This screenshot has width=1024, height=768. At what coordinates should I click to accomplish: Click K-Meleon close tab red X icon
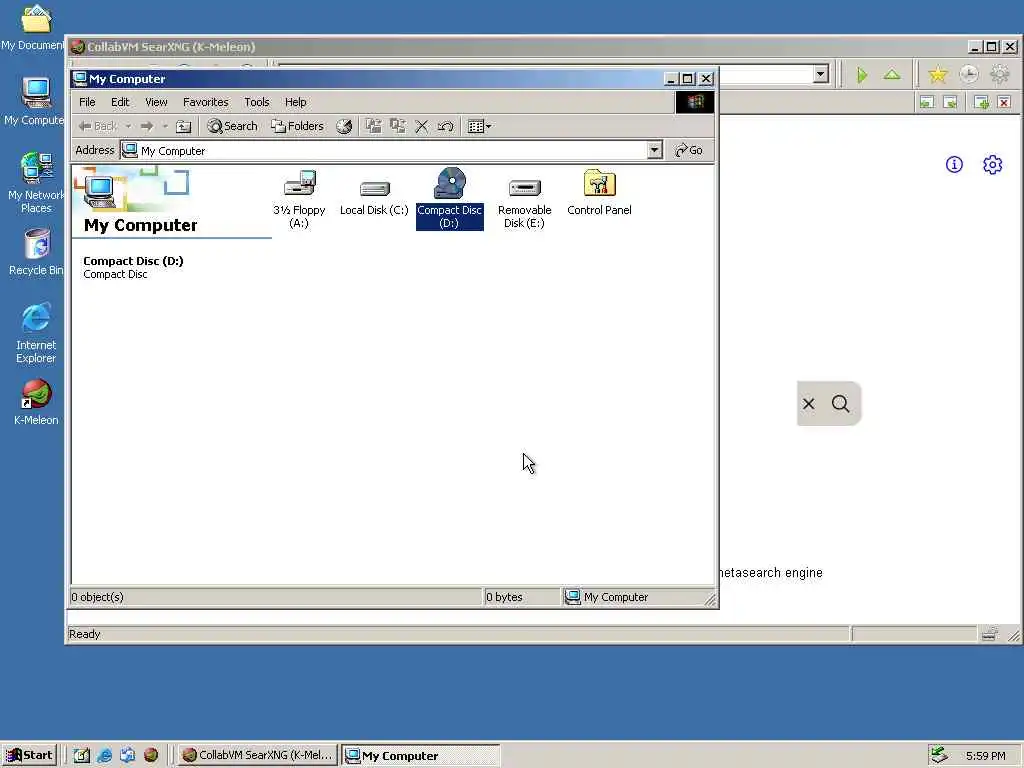[x=1004, y=102]
